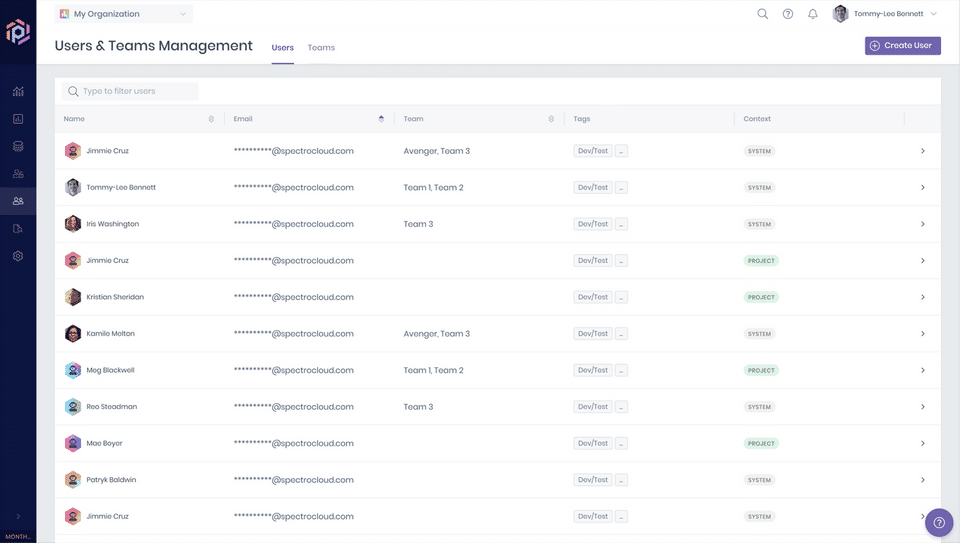Switch to the Teams tab
Viewport: 960px width, 543px height.
[x=321, y=48]
